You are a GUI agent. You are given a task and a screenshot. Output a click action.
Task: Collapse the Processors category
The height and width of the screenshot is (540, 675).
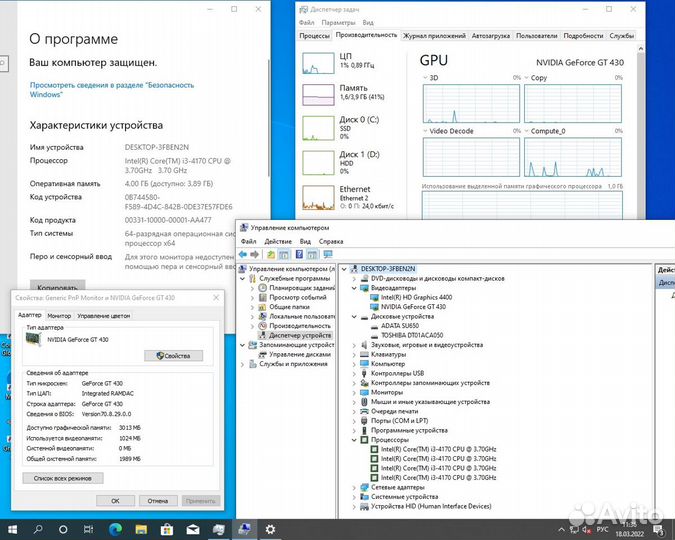point(354,440)
